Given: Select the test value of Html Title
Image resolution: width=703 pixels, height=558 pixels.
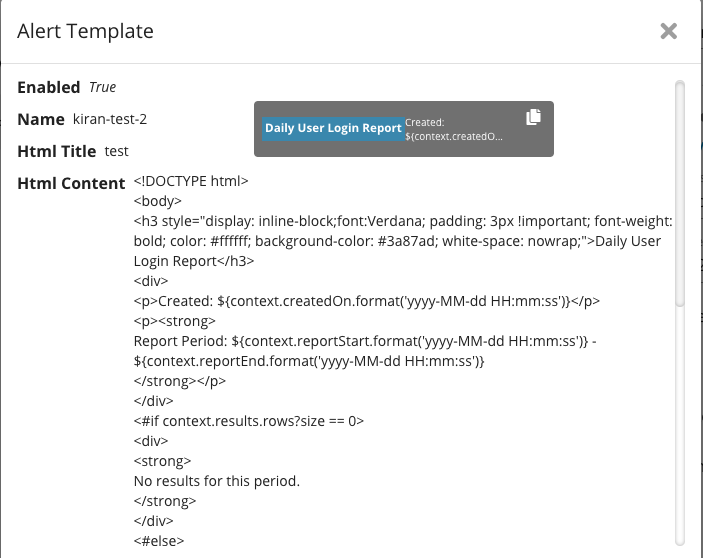Looking at the screenshot, I should point(117,152).
